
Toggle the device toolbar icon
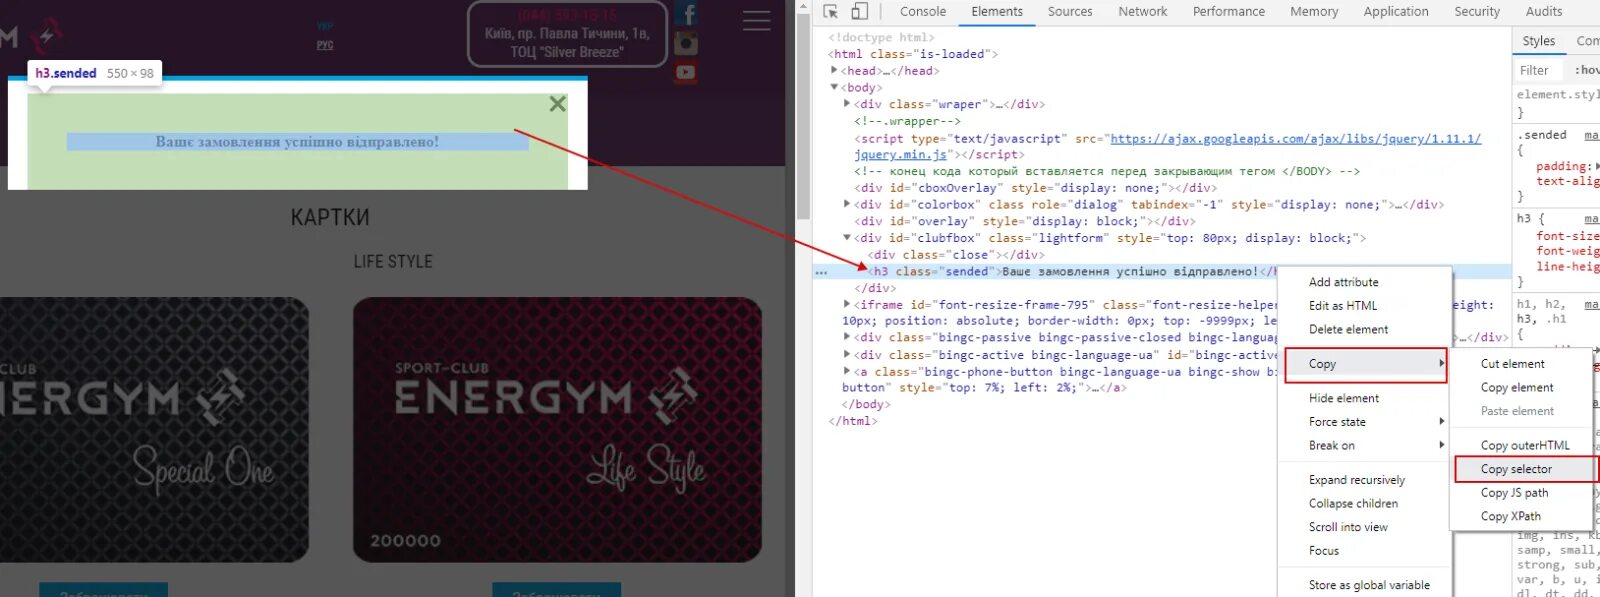859,11
